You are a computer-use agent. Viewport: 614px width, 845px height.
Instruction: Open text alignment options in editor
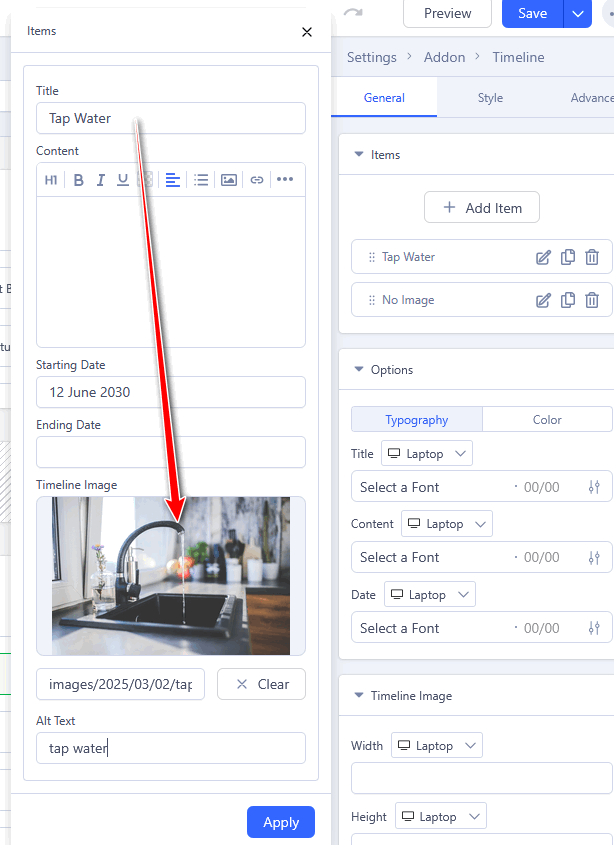coord(173,180)
